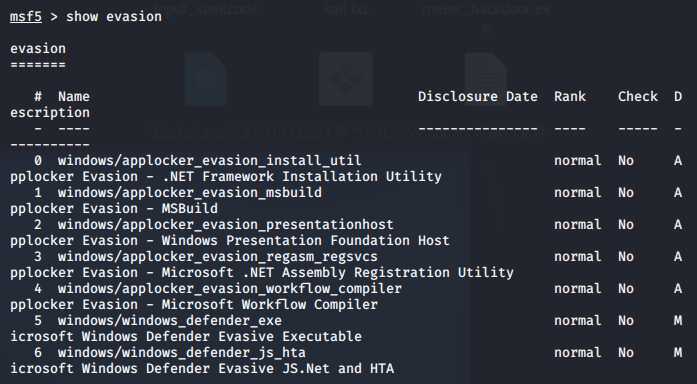Select the 'evasion' section heading
697x384 pixels.
click(x=38, y=49)
